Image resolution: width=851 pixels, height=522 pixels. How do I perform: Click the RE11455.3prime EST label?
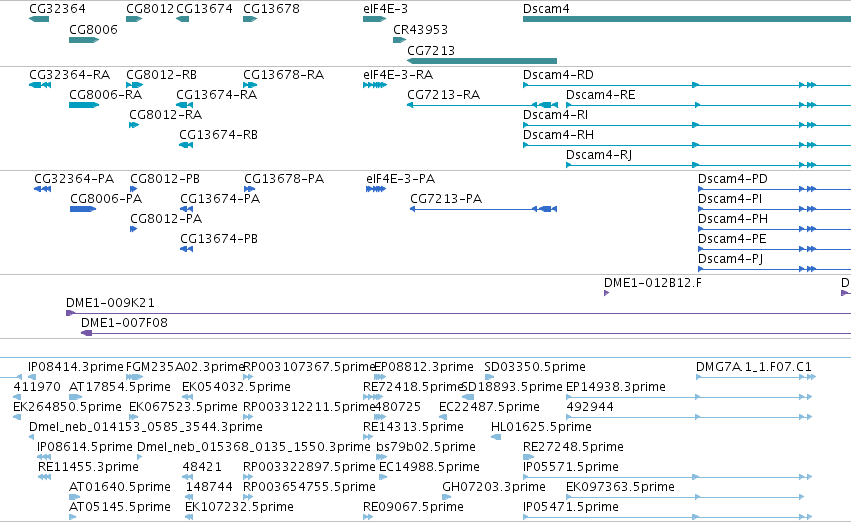[88, 467]
